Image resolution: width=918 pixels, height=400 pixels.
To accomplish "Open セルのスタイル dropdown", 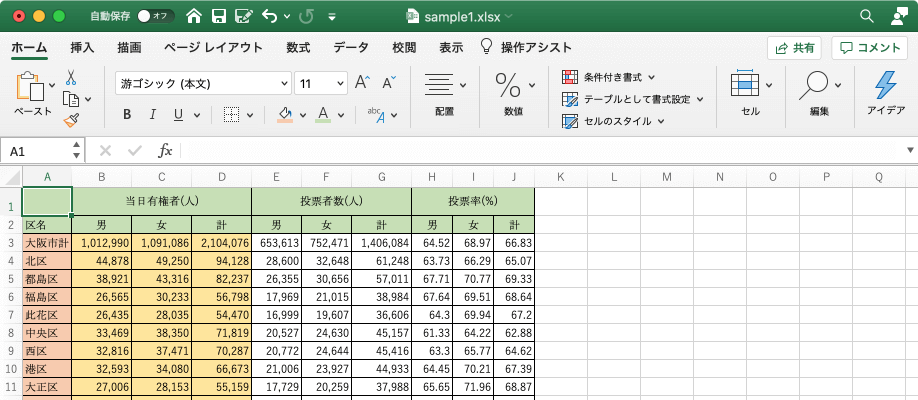I will [613, 121].
